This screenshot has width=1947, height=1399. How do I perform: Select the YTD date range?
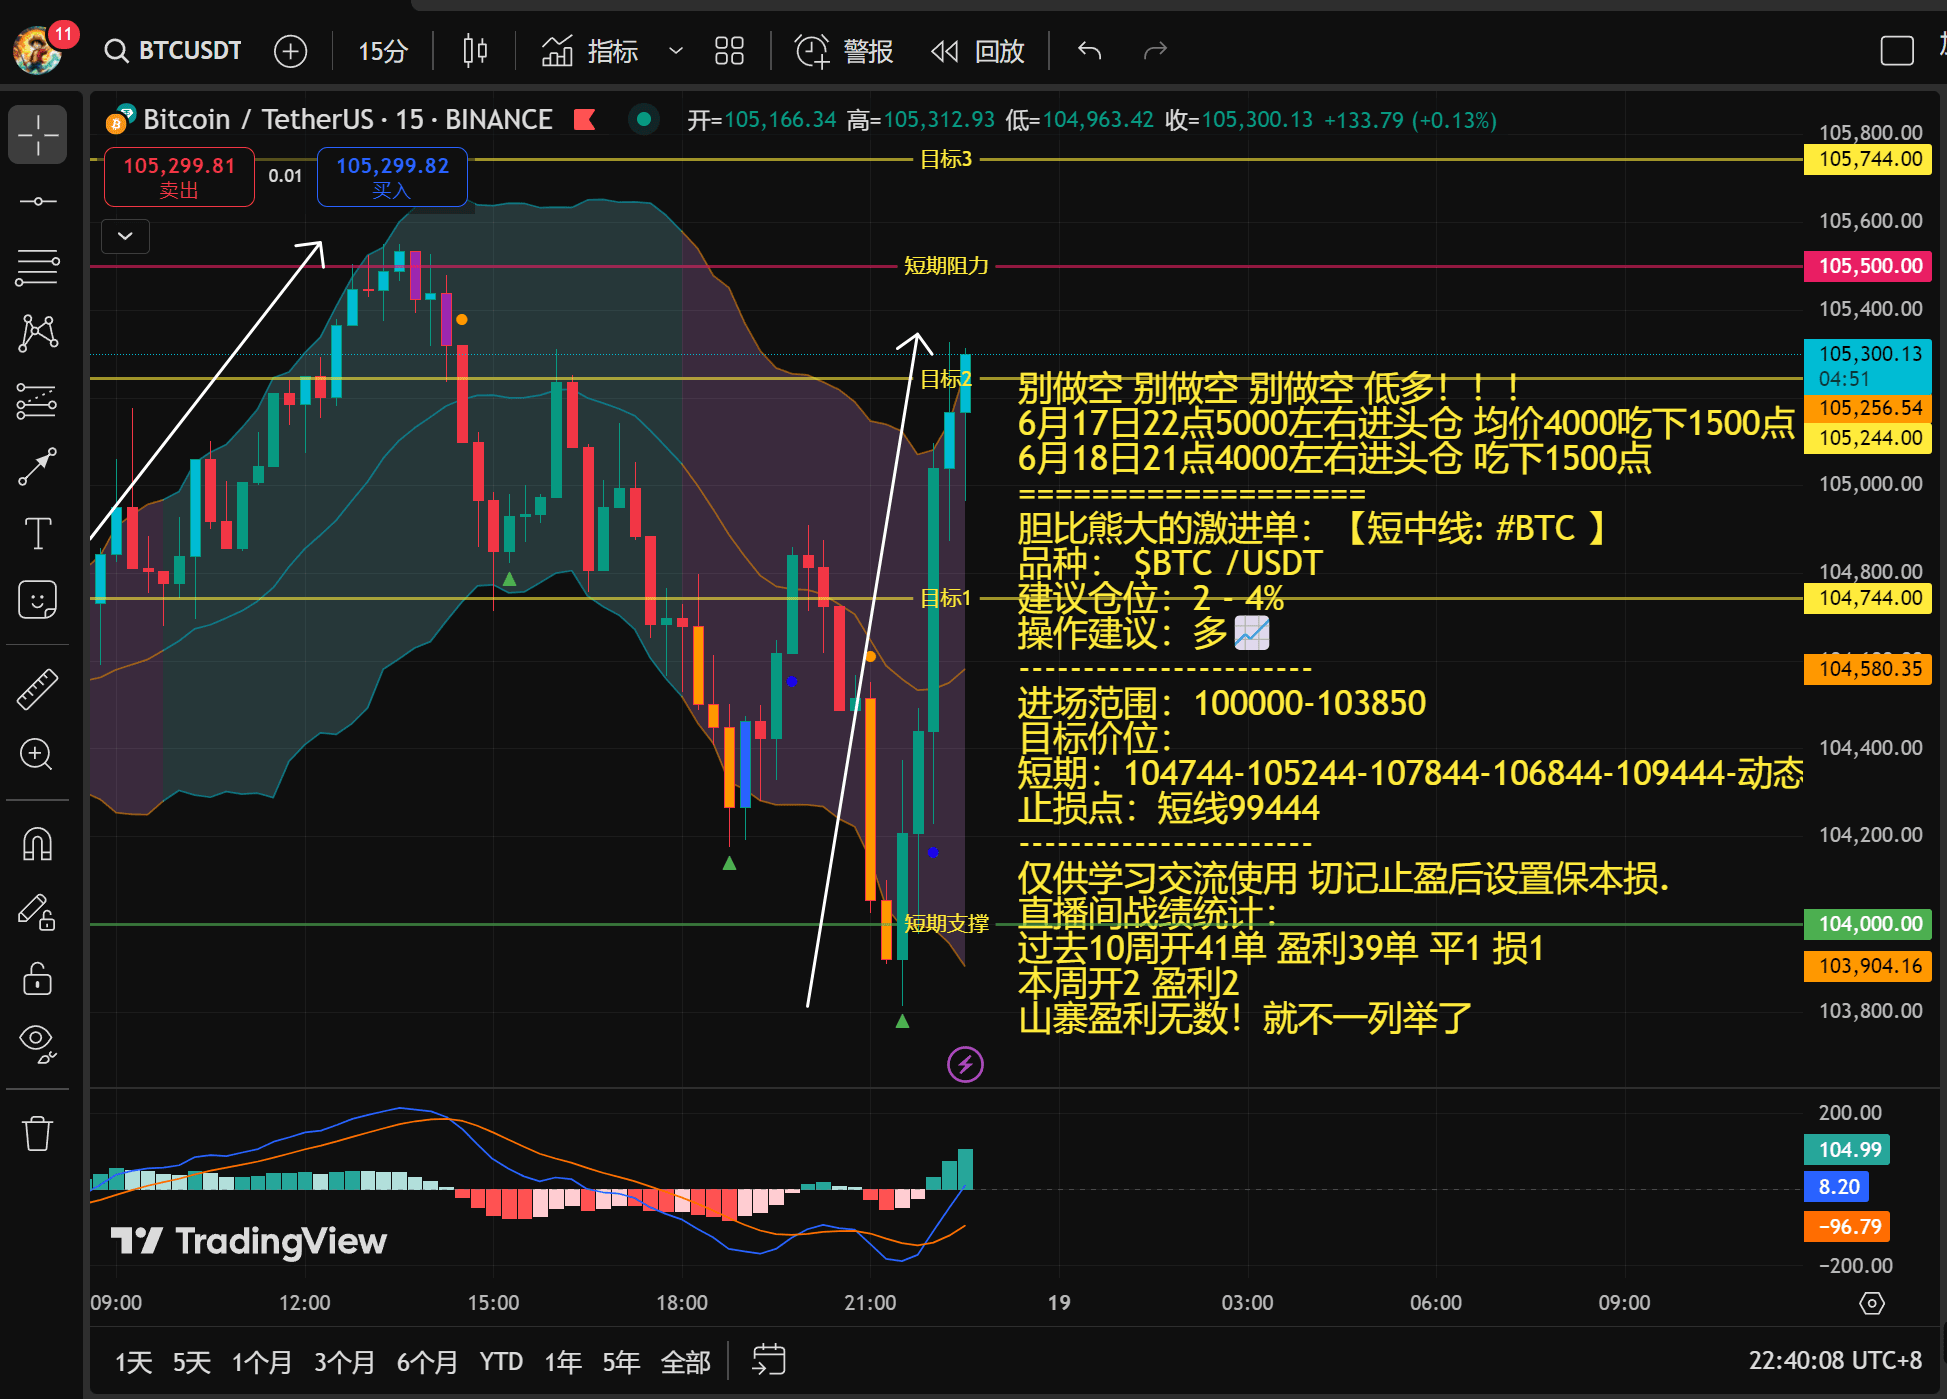501,1362
